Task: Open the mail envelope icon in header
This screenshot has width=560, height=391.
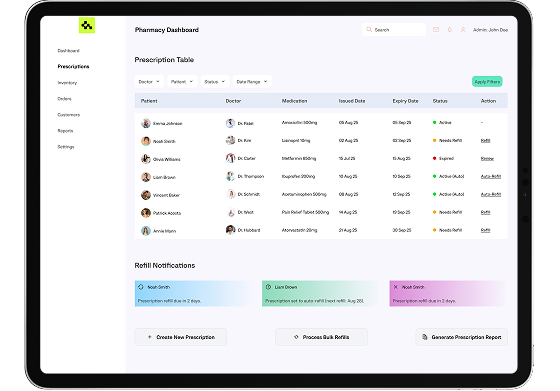Action: coord(436,30)
